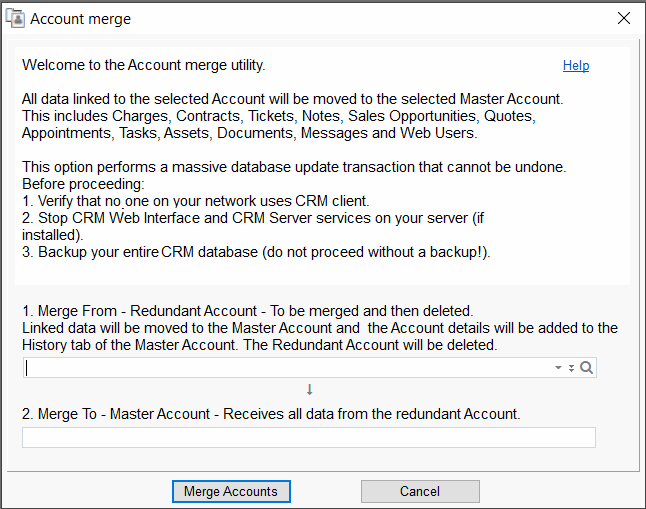Click the 'History tab of the Master Account' text

pyautogui.click(x=259, y=345)
